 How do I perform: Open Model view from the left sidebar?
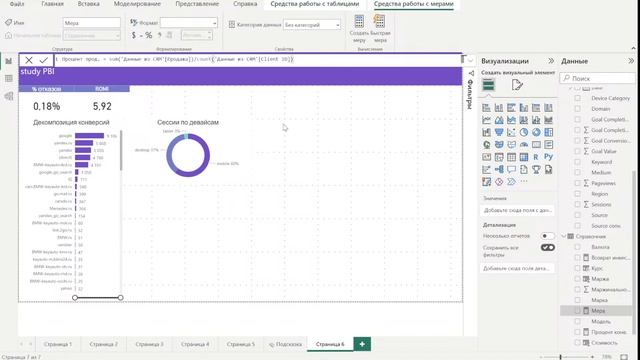pos(9,96)
